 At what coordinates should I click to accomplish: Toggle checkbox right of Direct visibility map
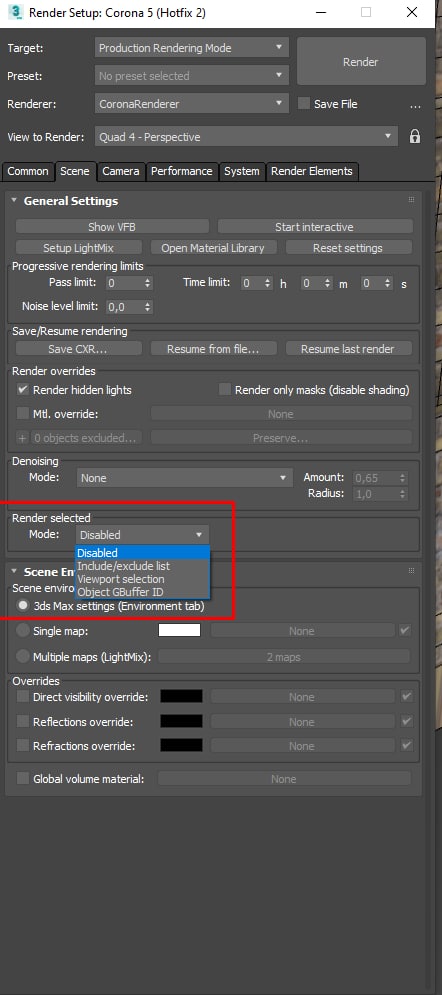(406, 697)
